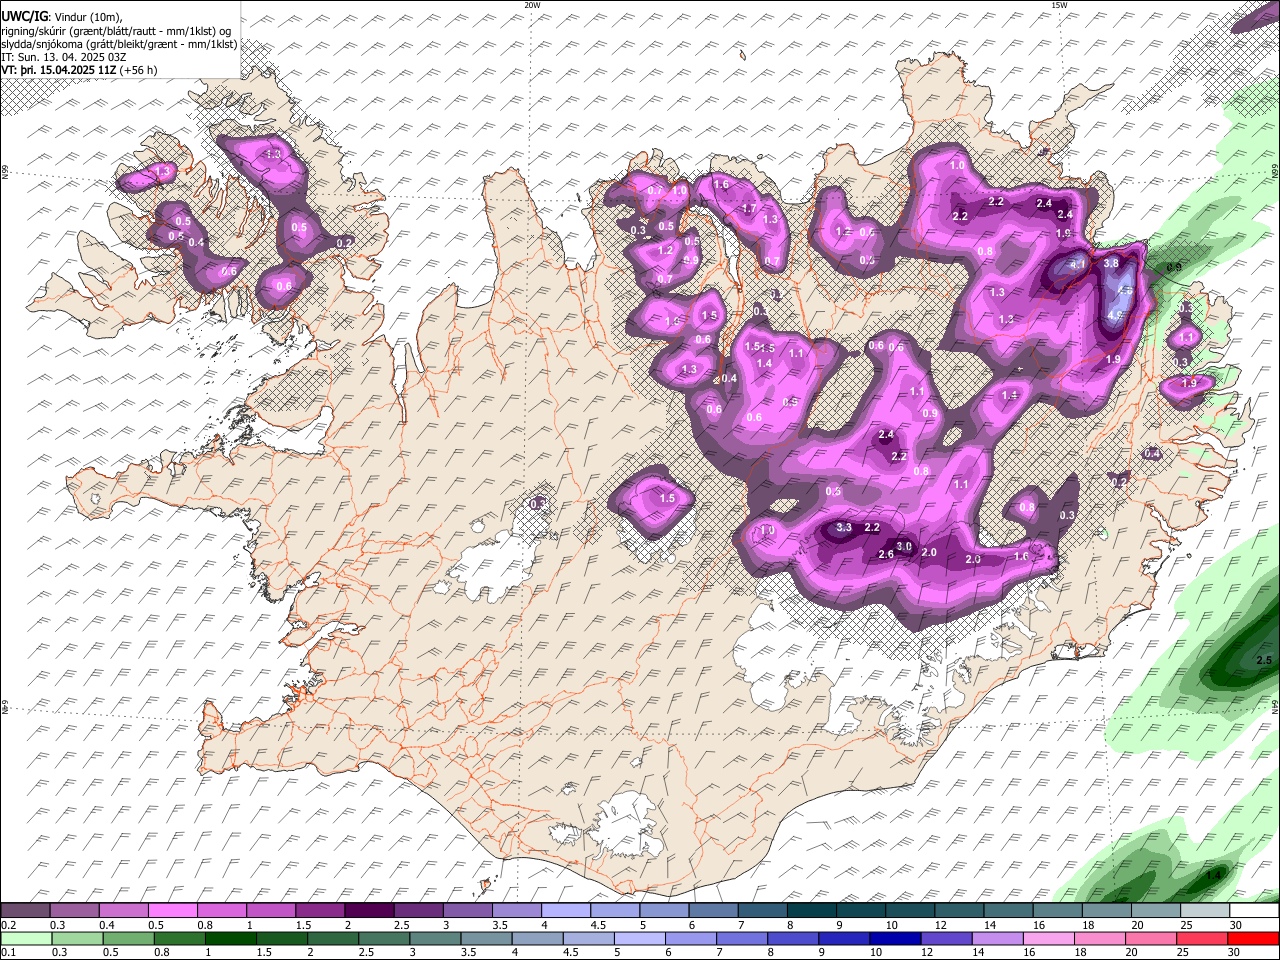Pick lower-scale grey-blue swatch starting at 3.5

click(486, 939)
